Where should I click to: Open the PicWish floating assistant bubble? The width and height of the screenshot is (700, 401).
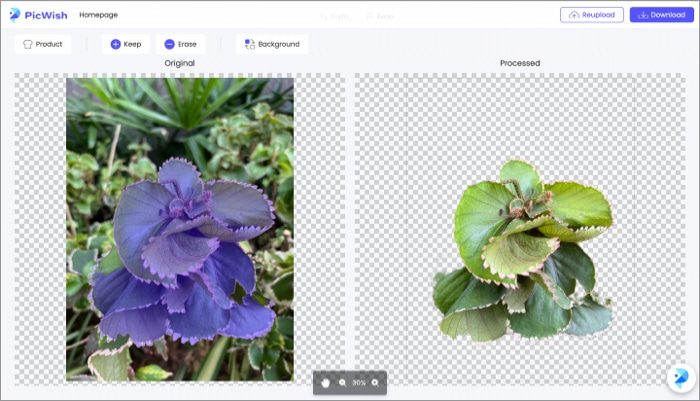click(680, 377)
